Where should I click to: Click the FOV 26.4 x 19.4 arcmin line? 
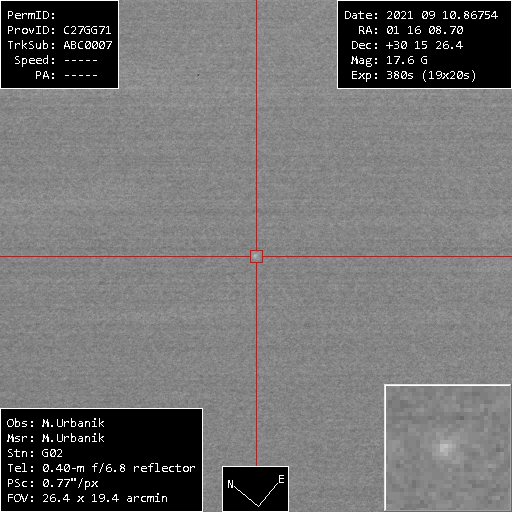[x=87, y=498]
